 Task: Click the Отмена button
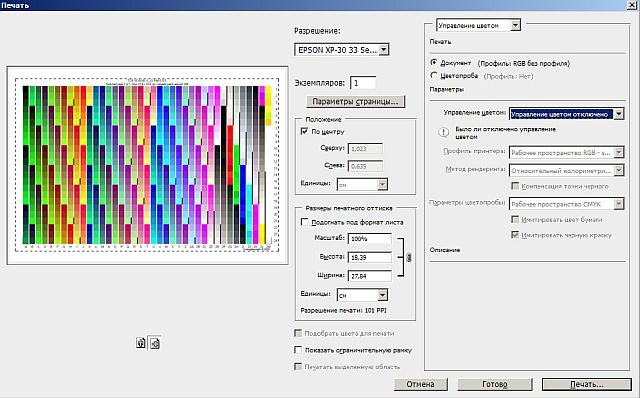pos(420,384)
